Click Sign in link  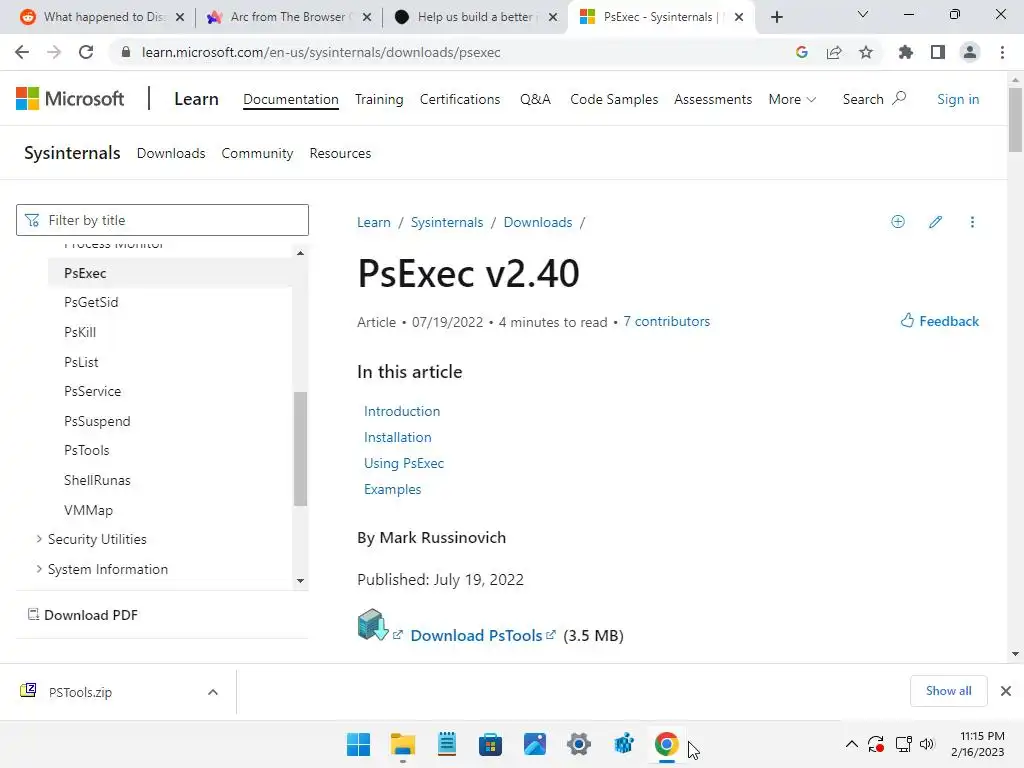(958, 99)
